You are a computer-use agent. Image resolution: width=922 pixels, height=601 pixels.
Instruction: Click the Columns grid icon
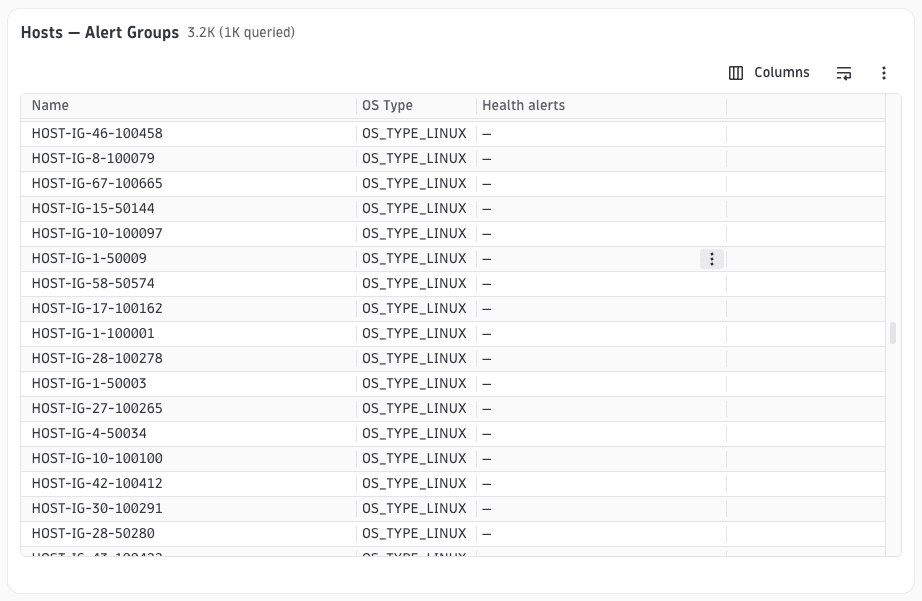[x=736, y=73]
